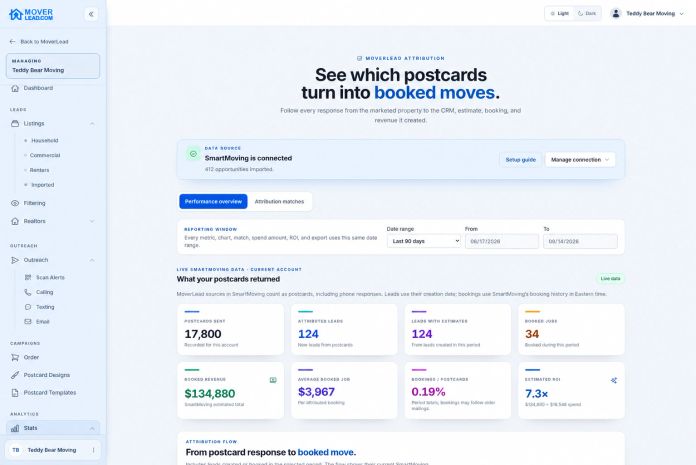Screen dimensions: 696x465
Task: Click the Postcard Templates document icon
Action: coord(15,393)
